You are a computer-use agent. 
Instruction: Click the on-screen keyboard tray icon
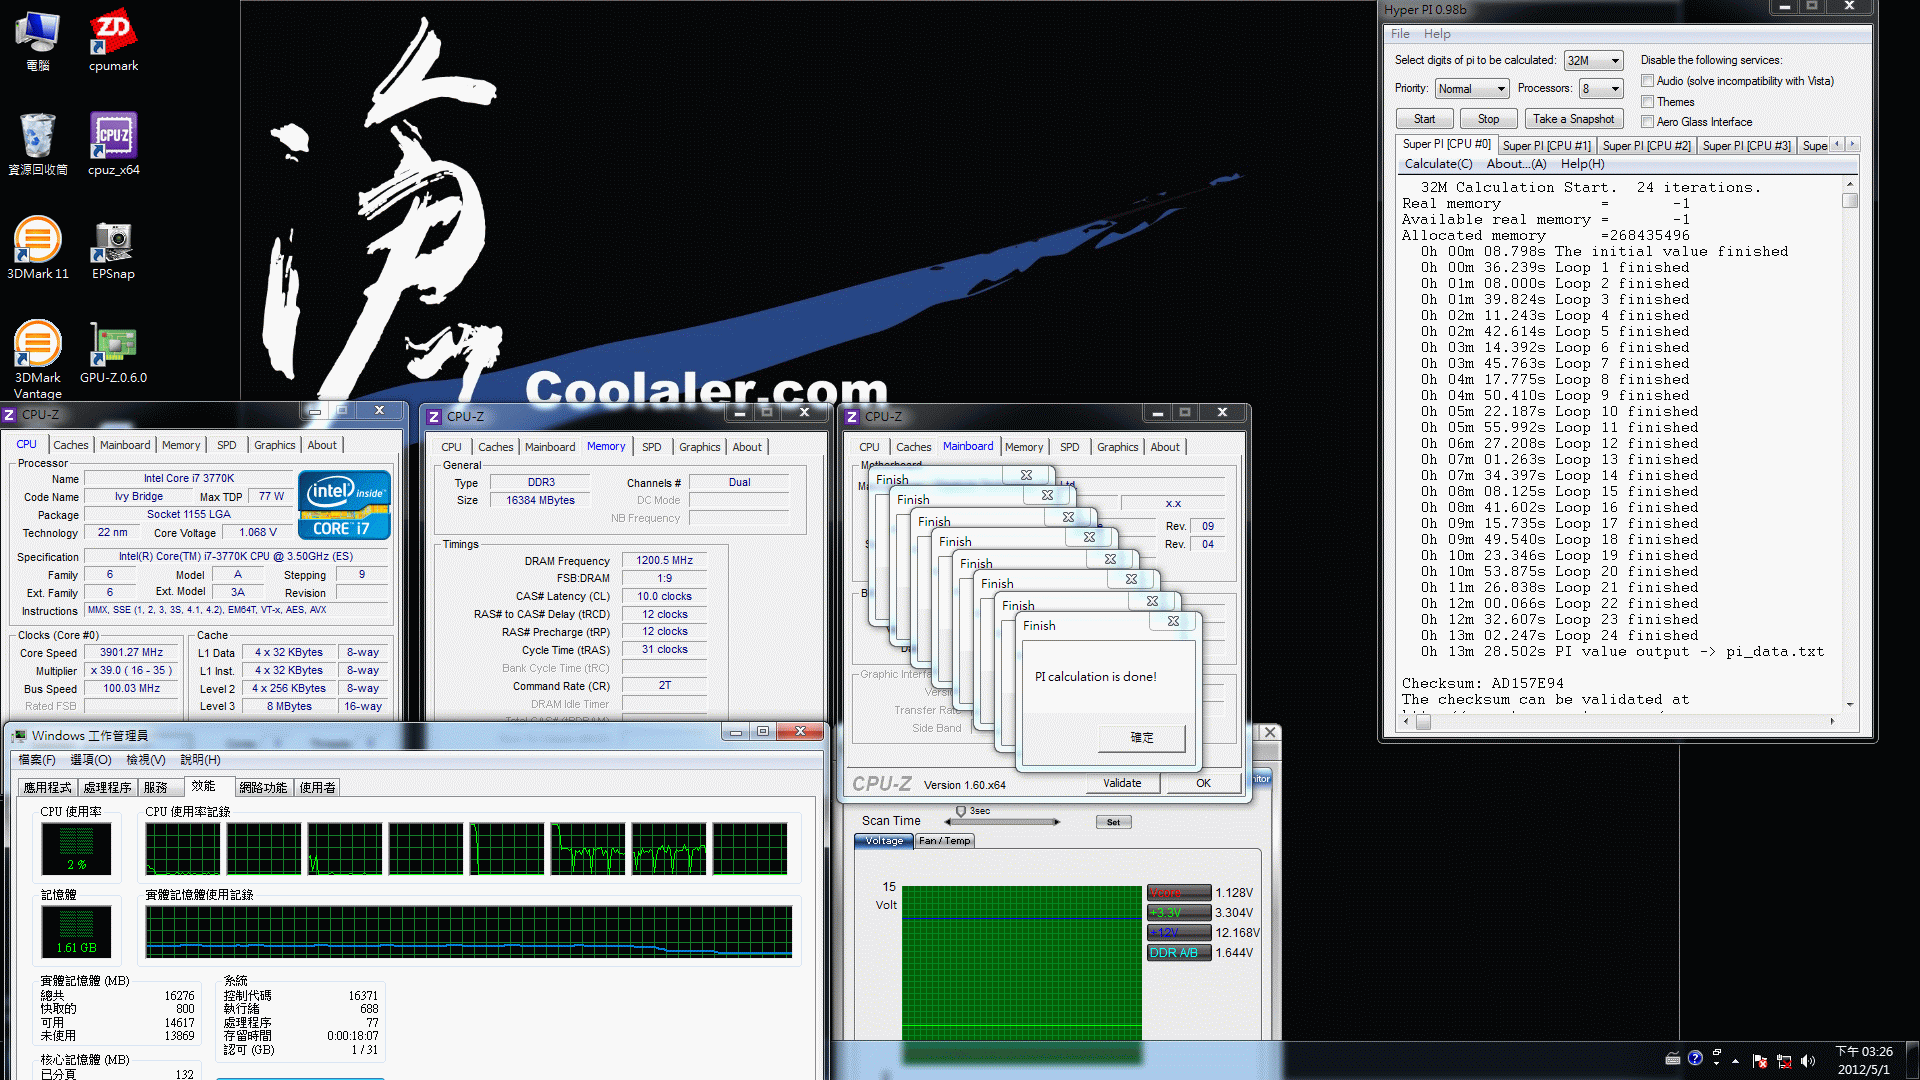(x=1673, y=1059)
